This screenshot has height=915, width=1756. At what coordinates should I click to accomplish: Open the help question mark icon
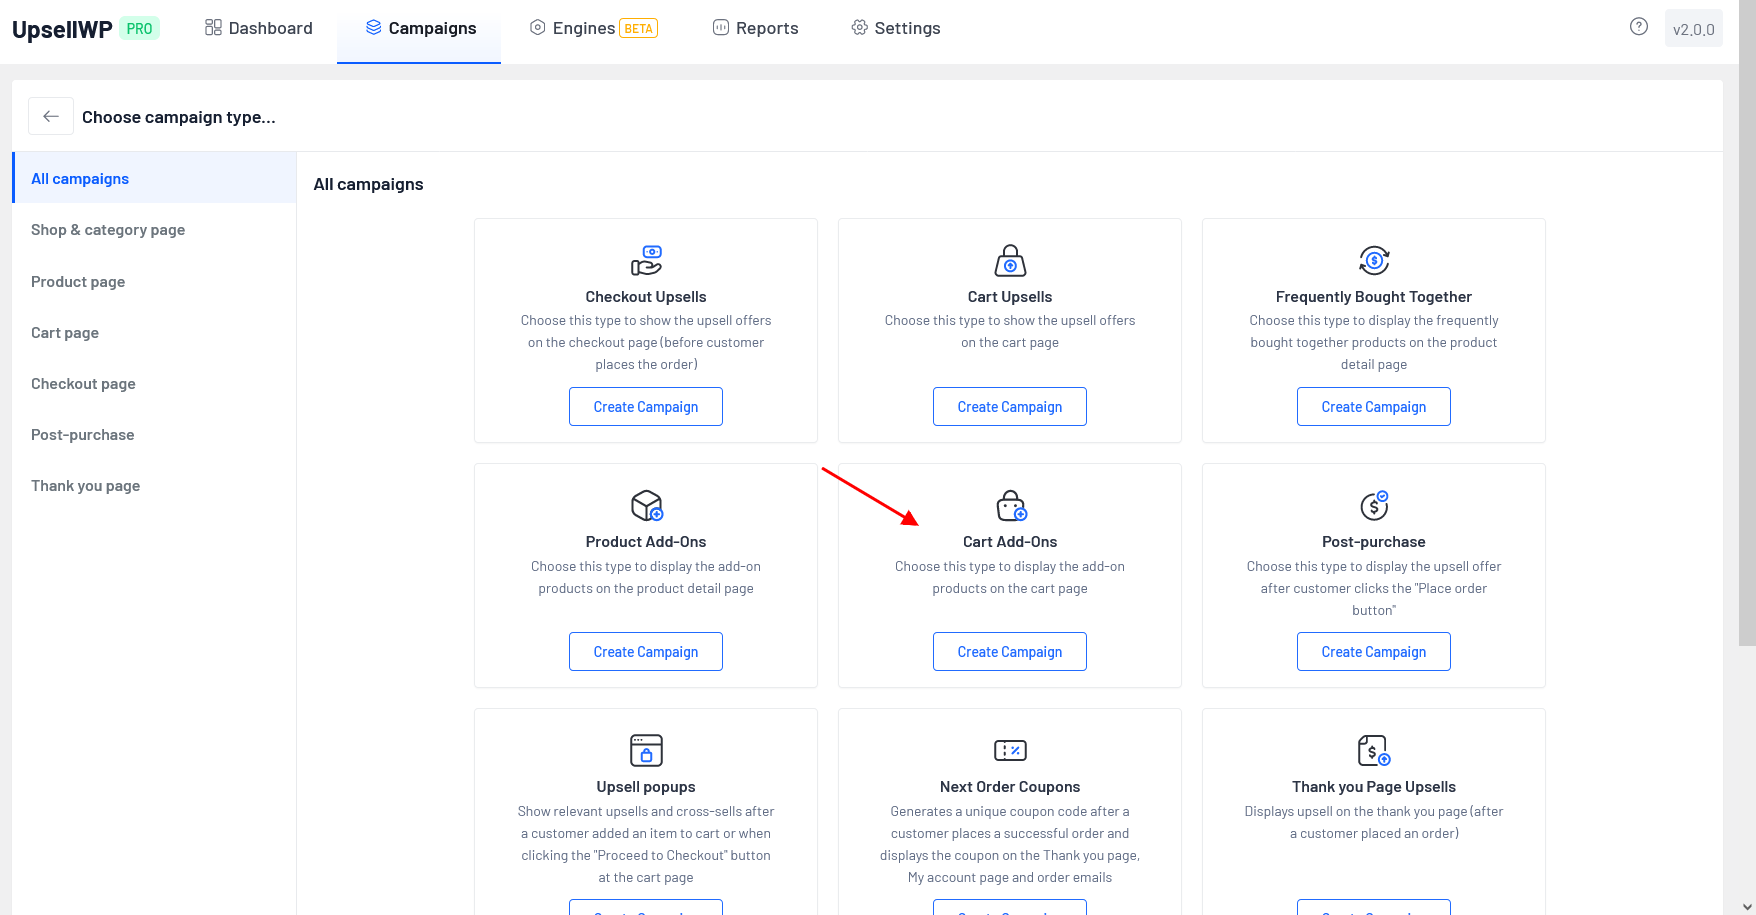(x=1638, y=27)
